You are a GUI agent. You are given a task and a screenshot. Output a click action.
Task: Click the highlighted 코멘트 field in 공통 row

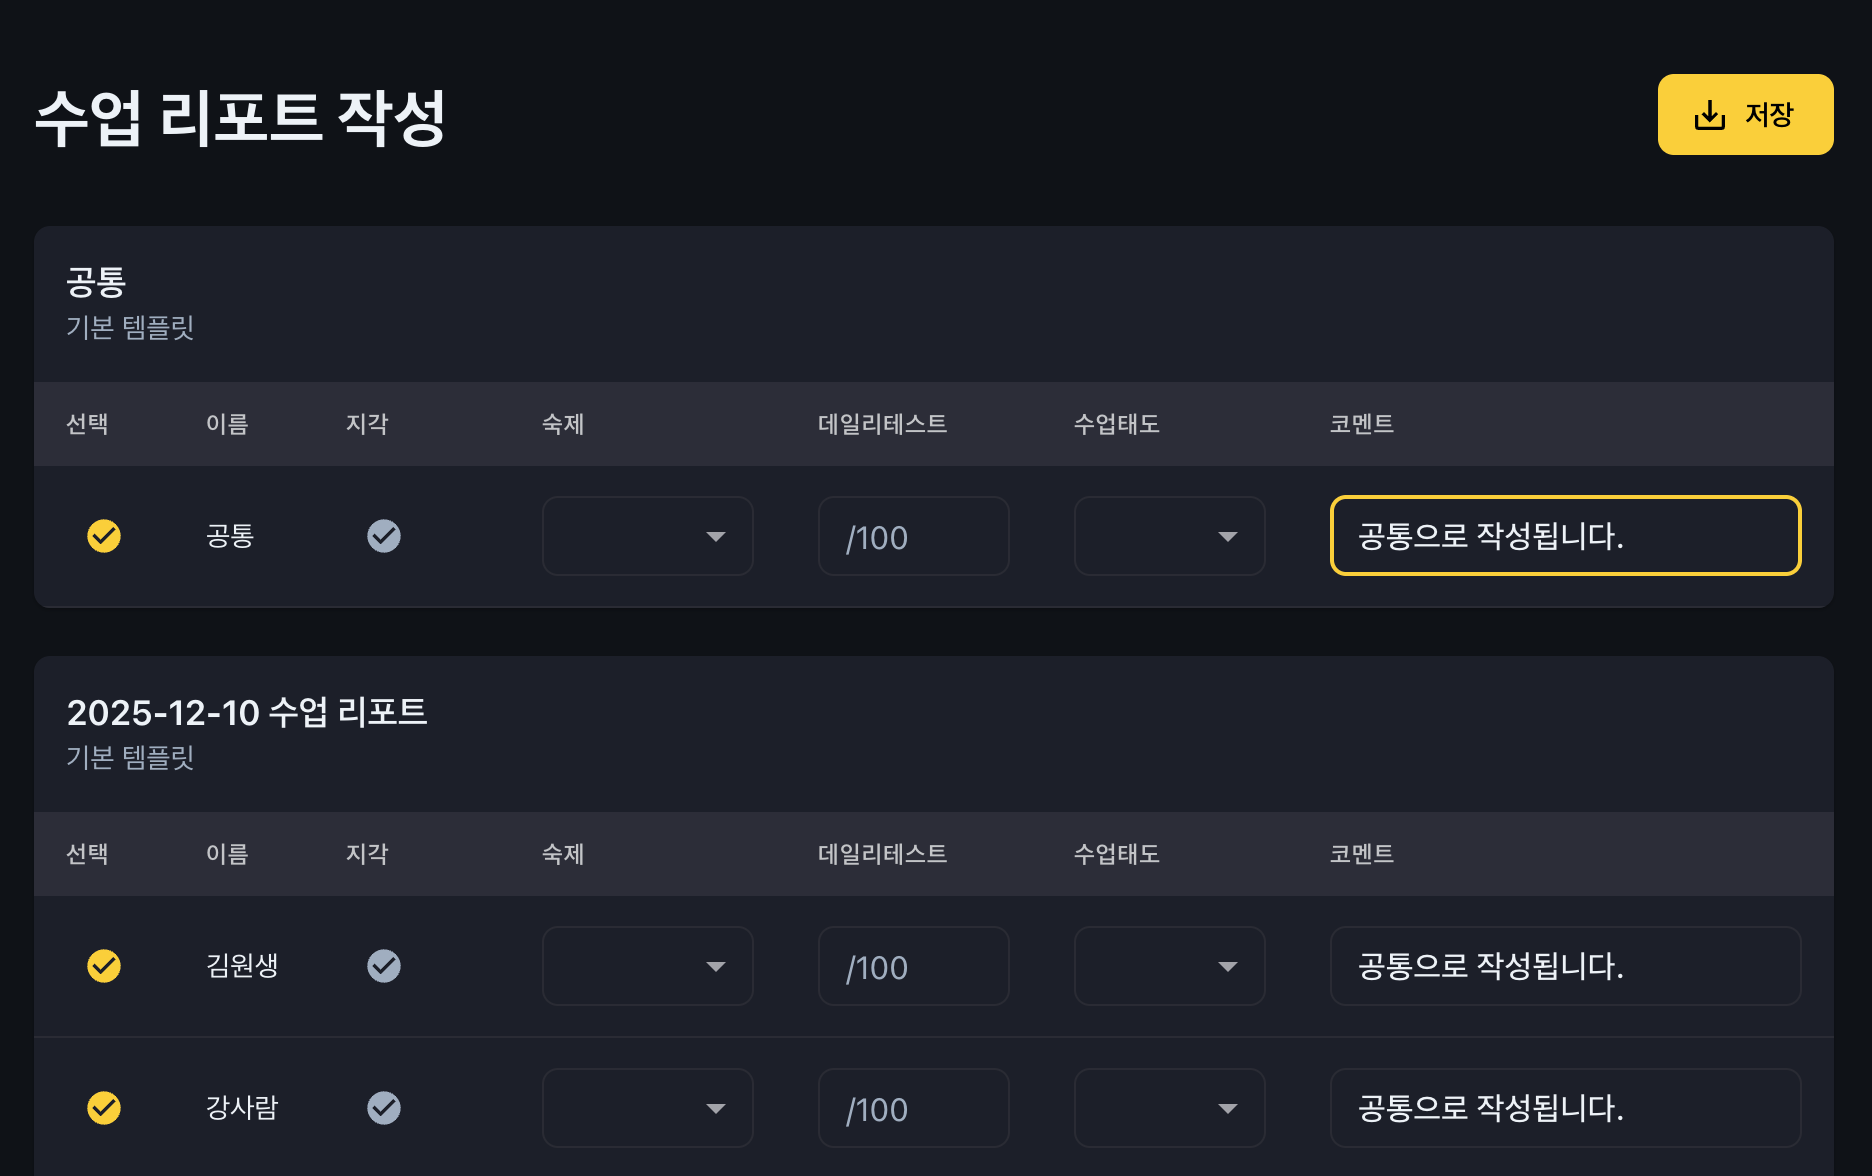[1565, 536]
